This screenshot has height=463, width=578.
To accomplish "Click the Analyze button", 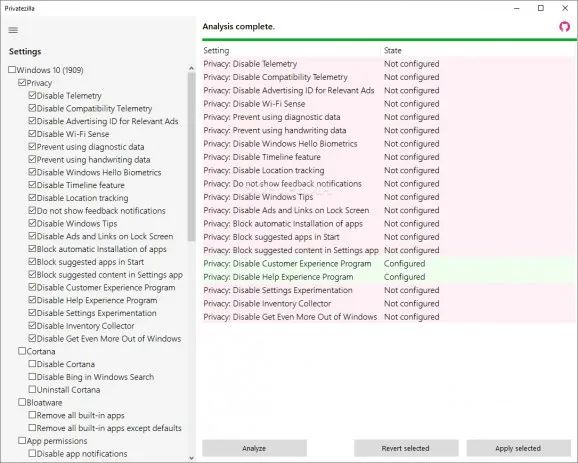I will (254, 448).
